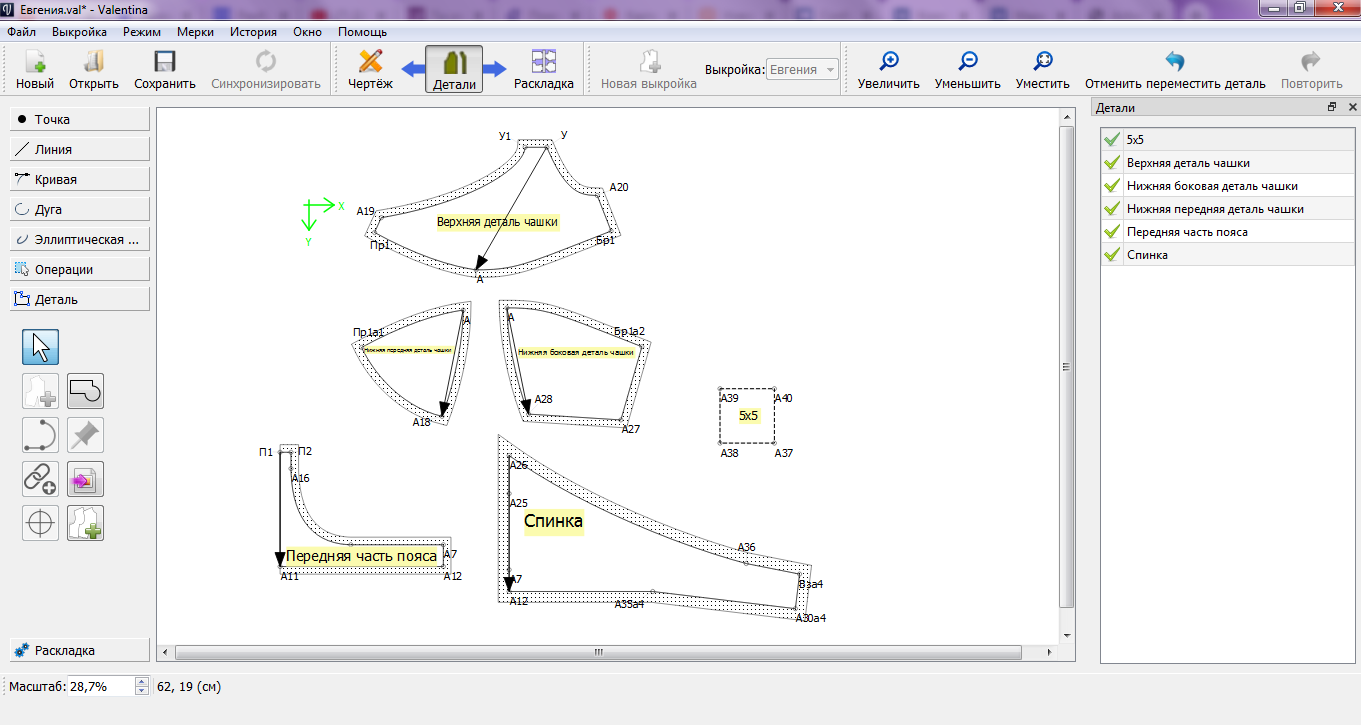Screen dimensions: 1361x725
Task: Click the export/insert details tool with pink arrow
Action: tap(85, 480)
